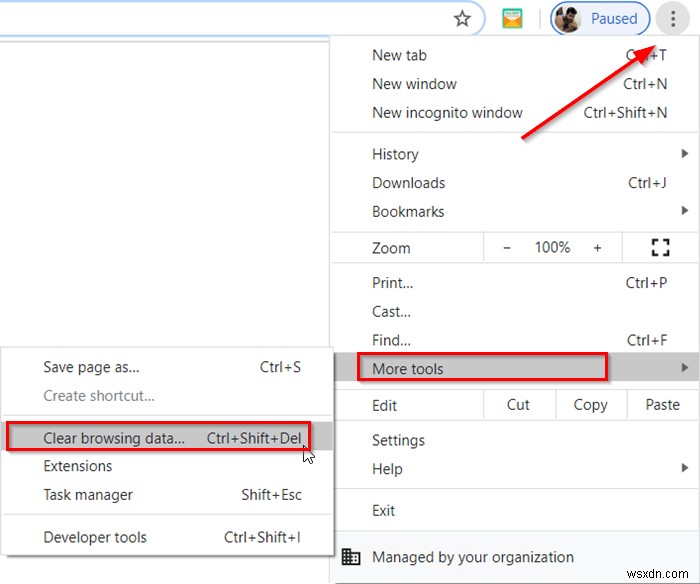Select Clear browsing data... in submenu
700x584 pixels.
[168, 437]
